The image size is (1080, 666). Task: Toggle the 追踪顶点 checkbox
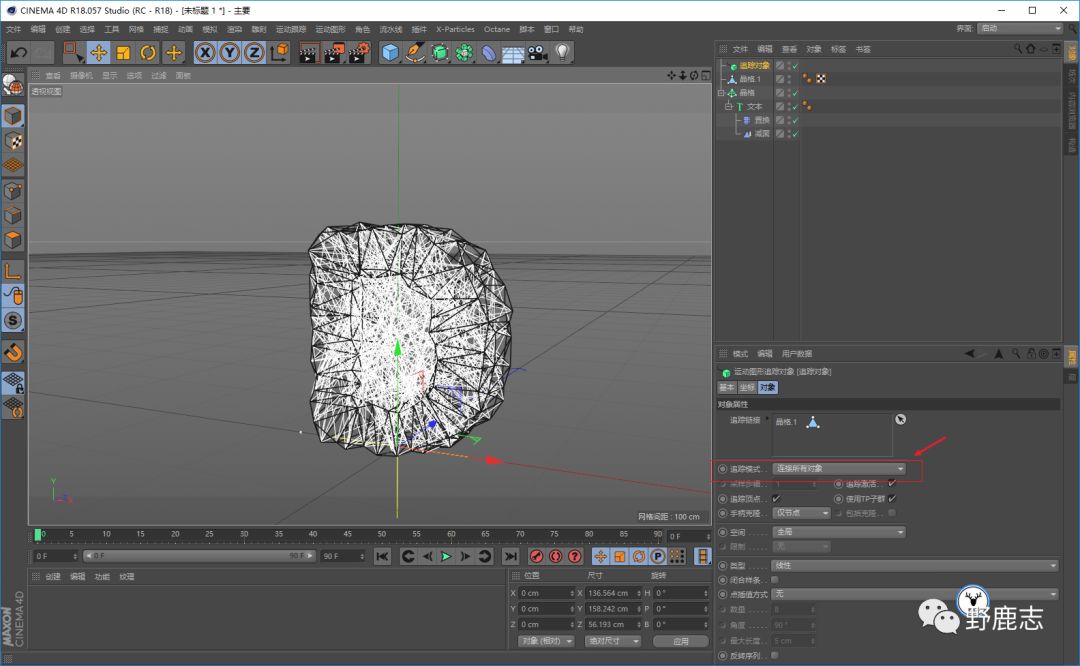(x=776, y=499)
